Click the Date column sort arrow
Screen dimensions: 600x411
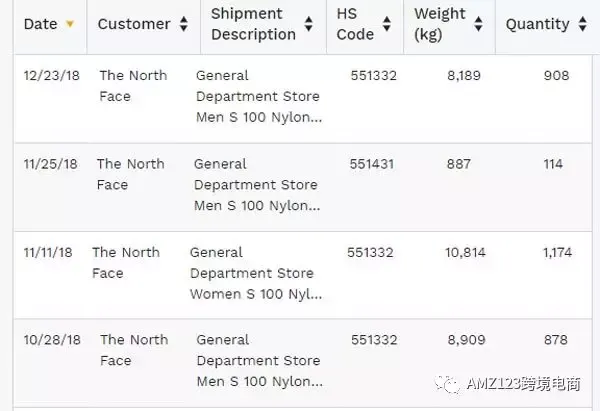tap(70, 24)
